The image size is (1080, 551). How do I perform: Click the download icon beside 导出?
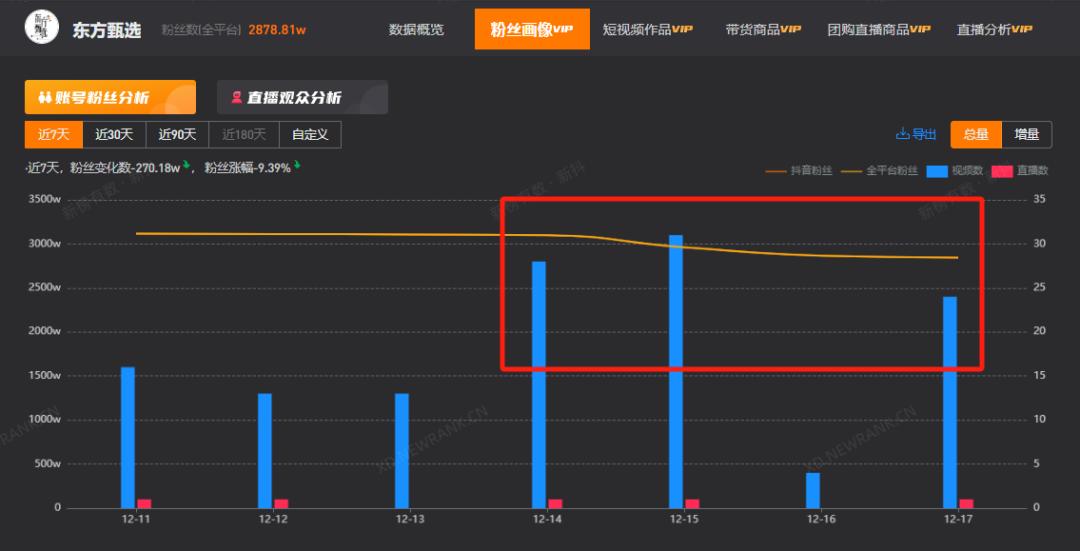pyautogui.click(x=902, y=134)
